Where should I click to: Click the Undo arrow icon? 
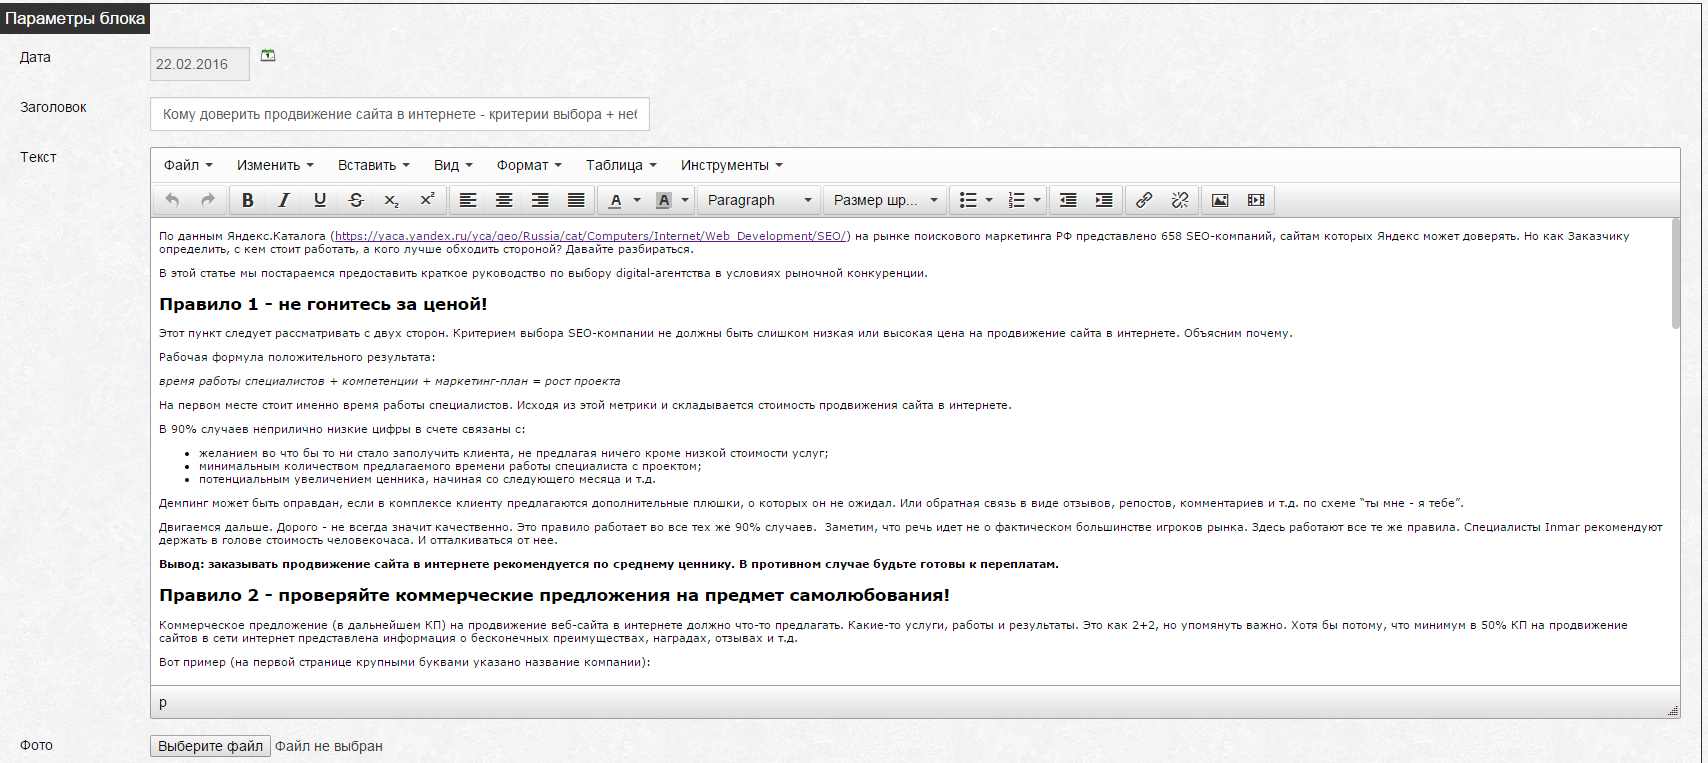tap(172, 200)
